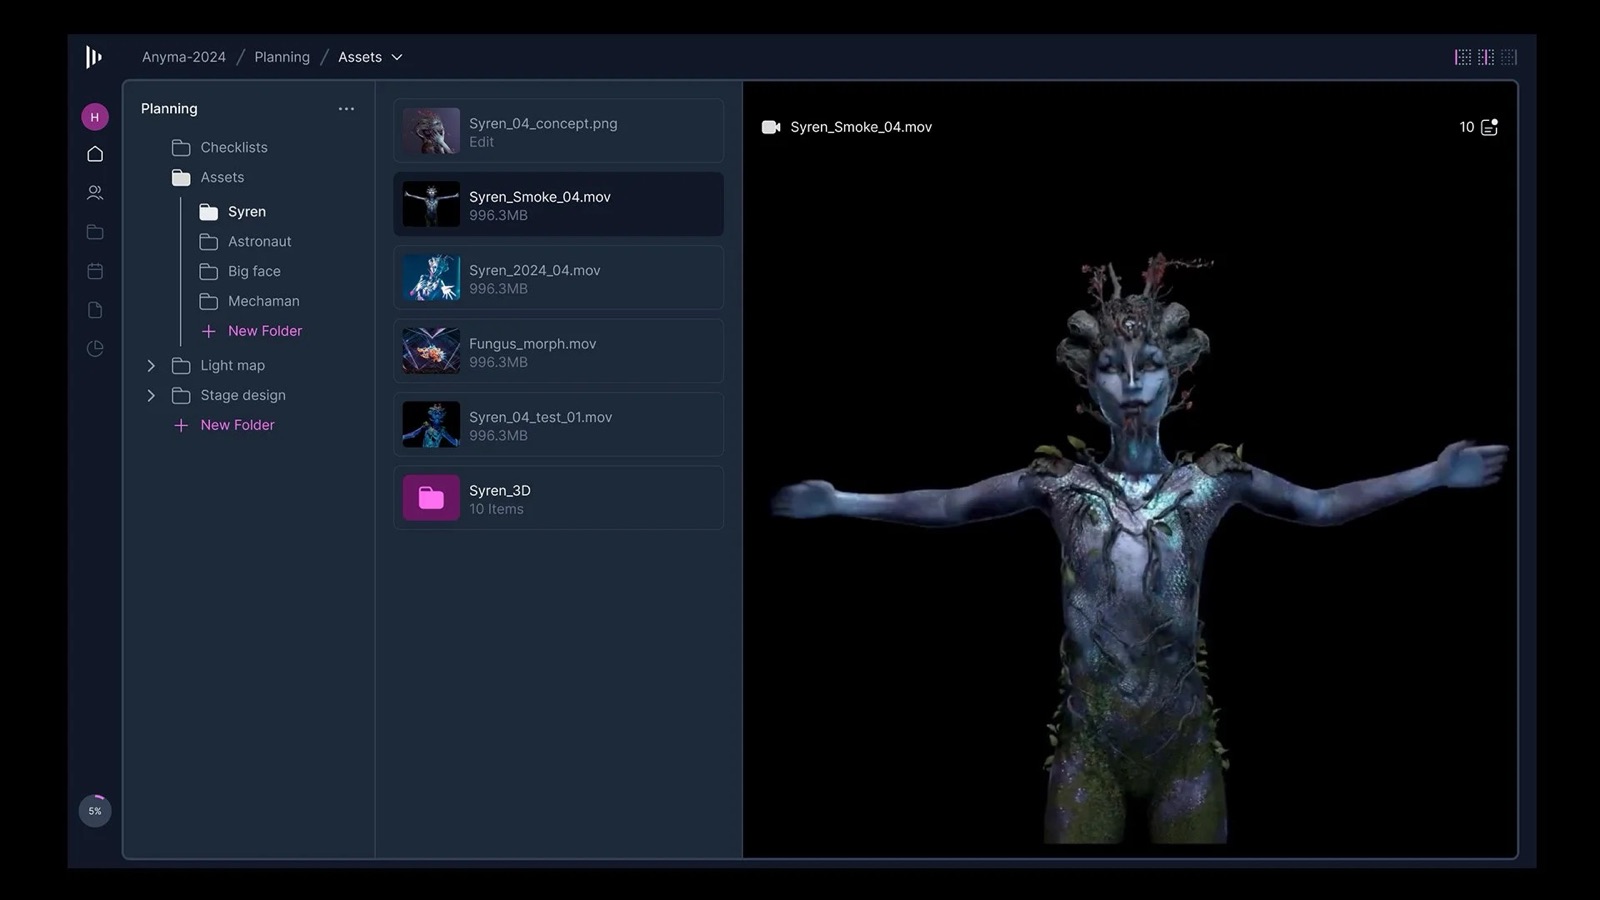1600x900 pixels.
Task: Expand the Light map folder
Action: pyautogui.click(x=151, y=366)
